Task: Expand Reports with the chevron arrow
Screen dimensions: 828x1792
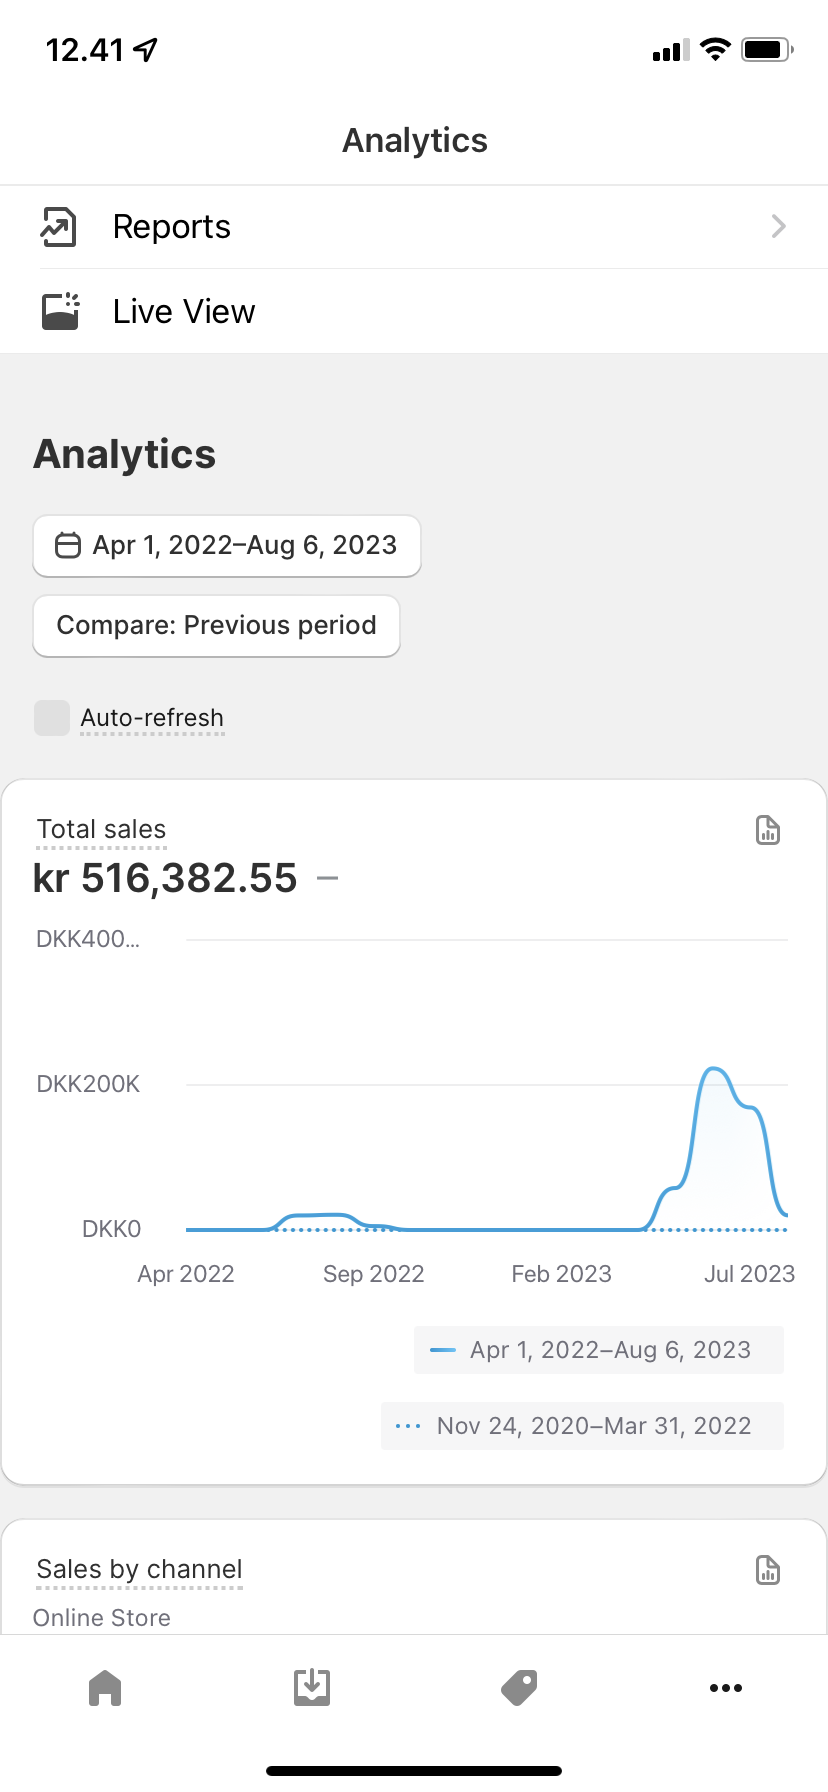Action: coord(778,227)
